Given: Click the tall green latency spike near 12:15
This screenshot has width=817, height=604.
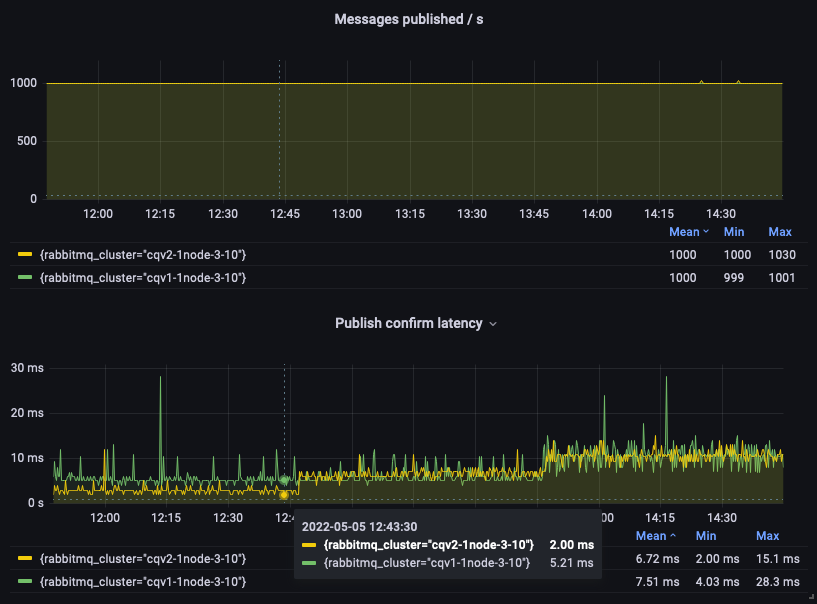Looking at the screenshot, I should coord(160,379).
